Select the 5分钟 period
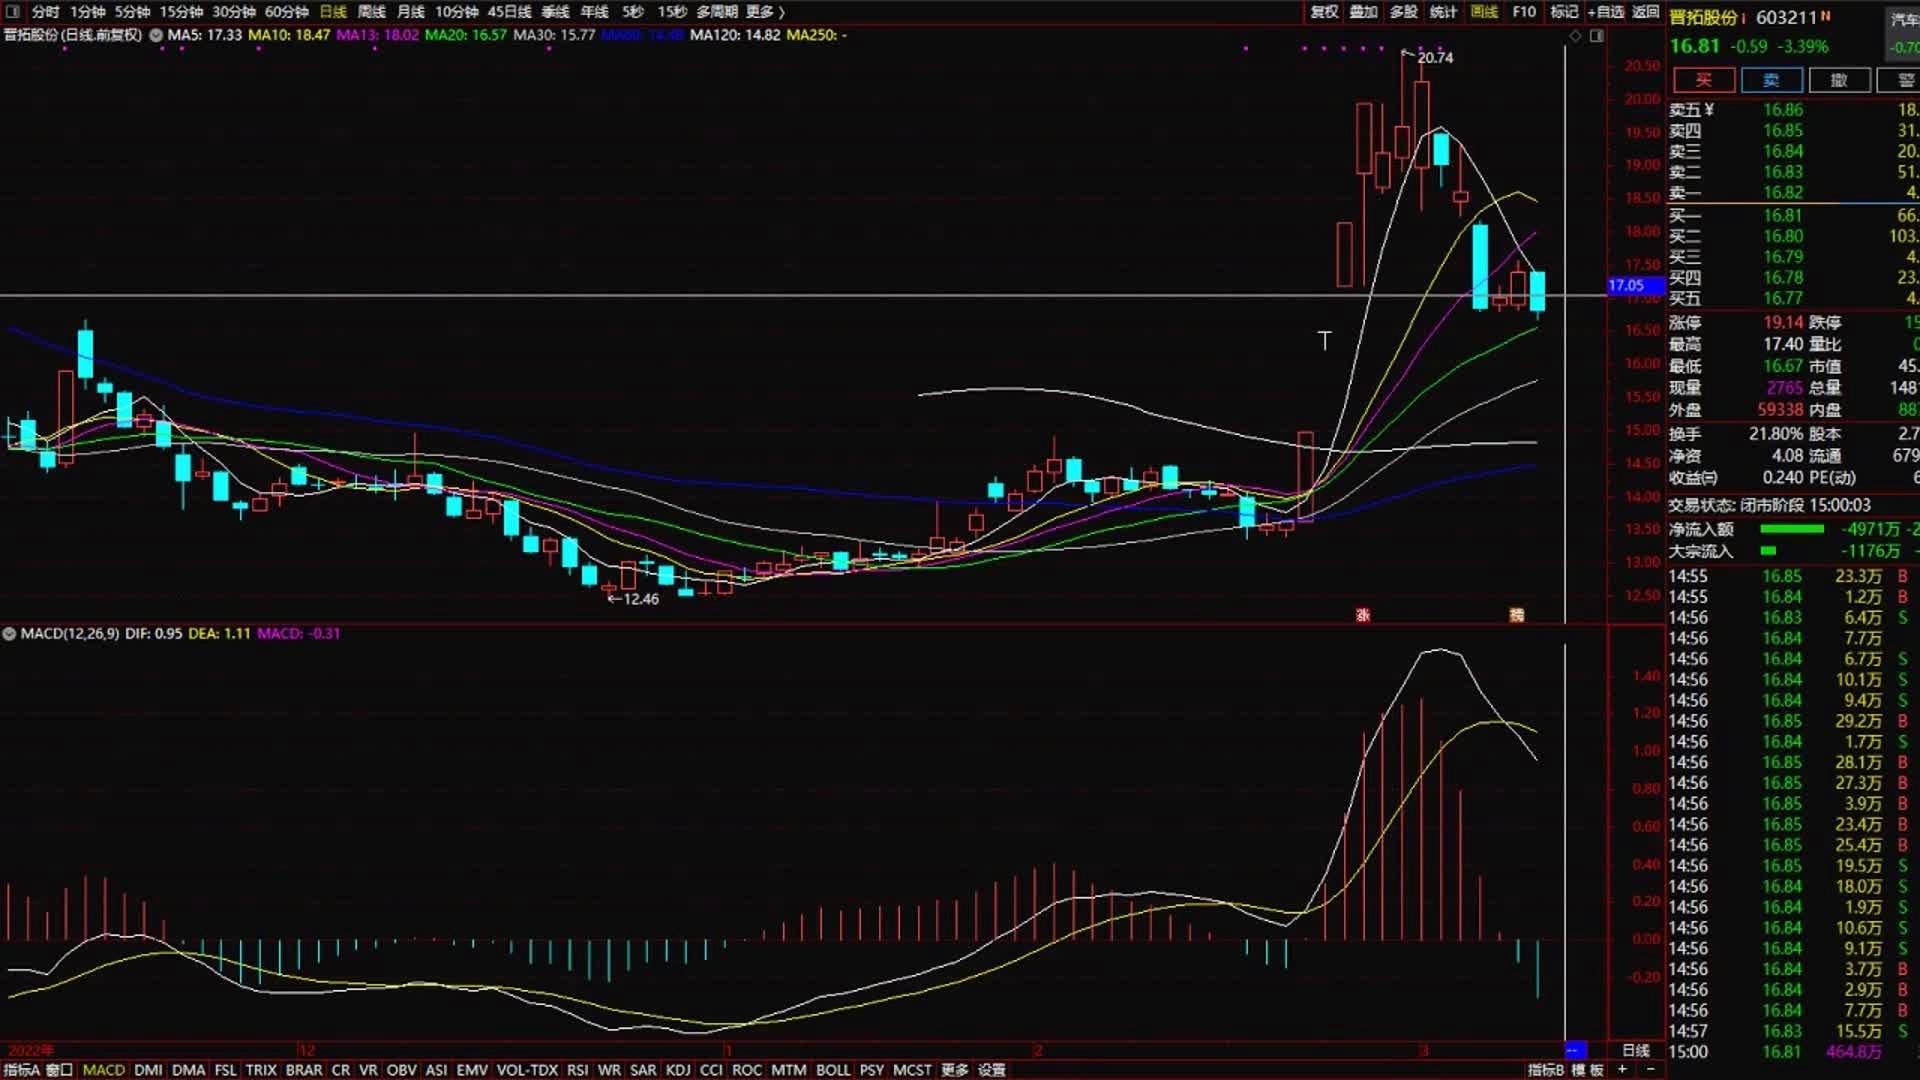This screenshot has width=1920, height=1080. coord(132,12)
